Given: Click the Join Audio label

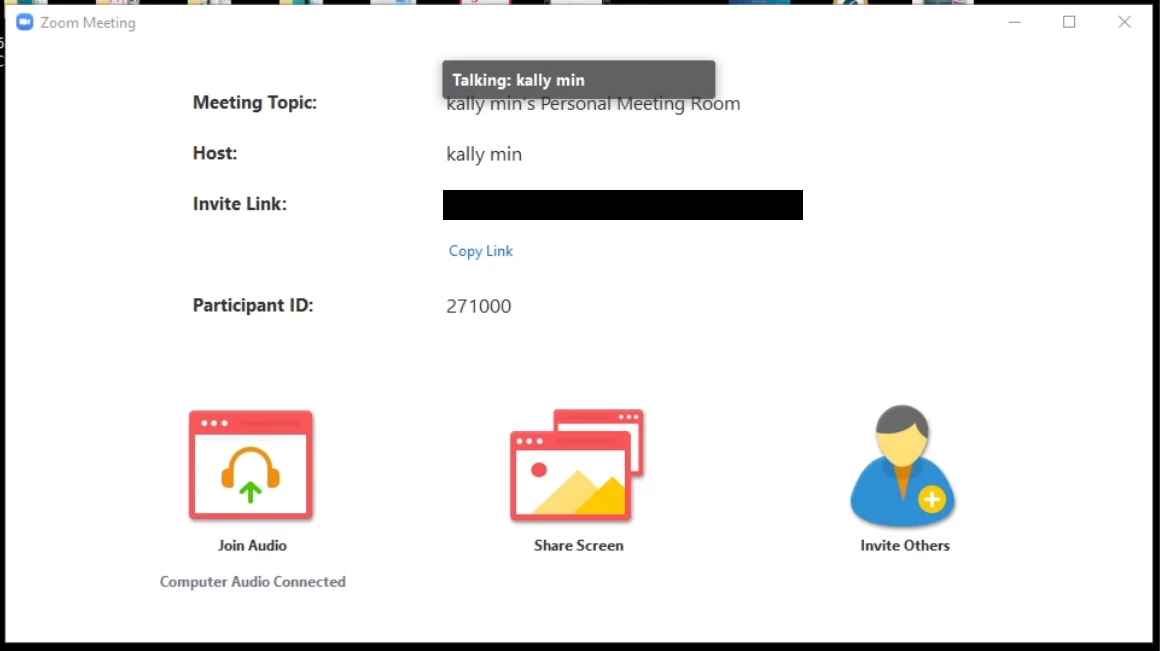Looking at the screenshot, I should tap(252, 545).
